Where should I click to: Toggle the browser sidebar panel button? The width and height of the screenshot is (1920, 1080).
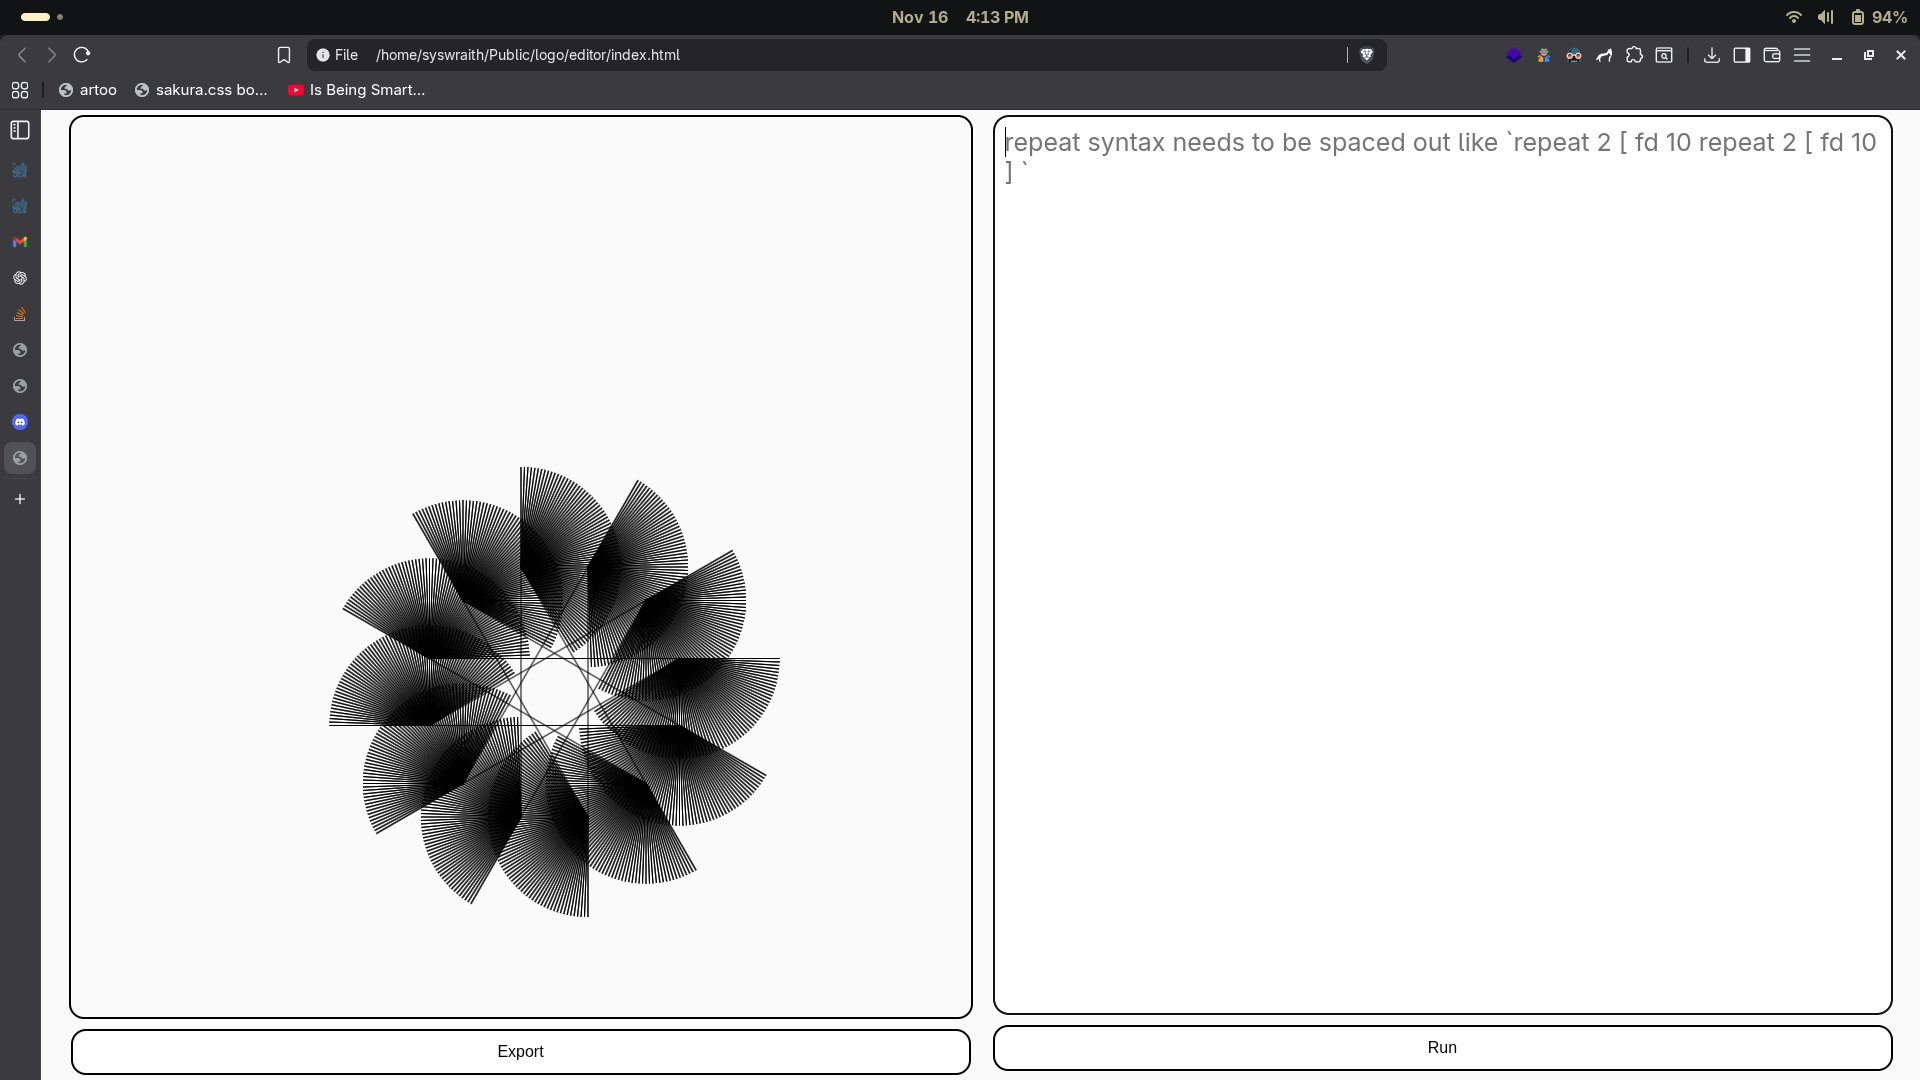[x=1741, y=55]
